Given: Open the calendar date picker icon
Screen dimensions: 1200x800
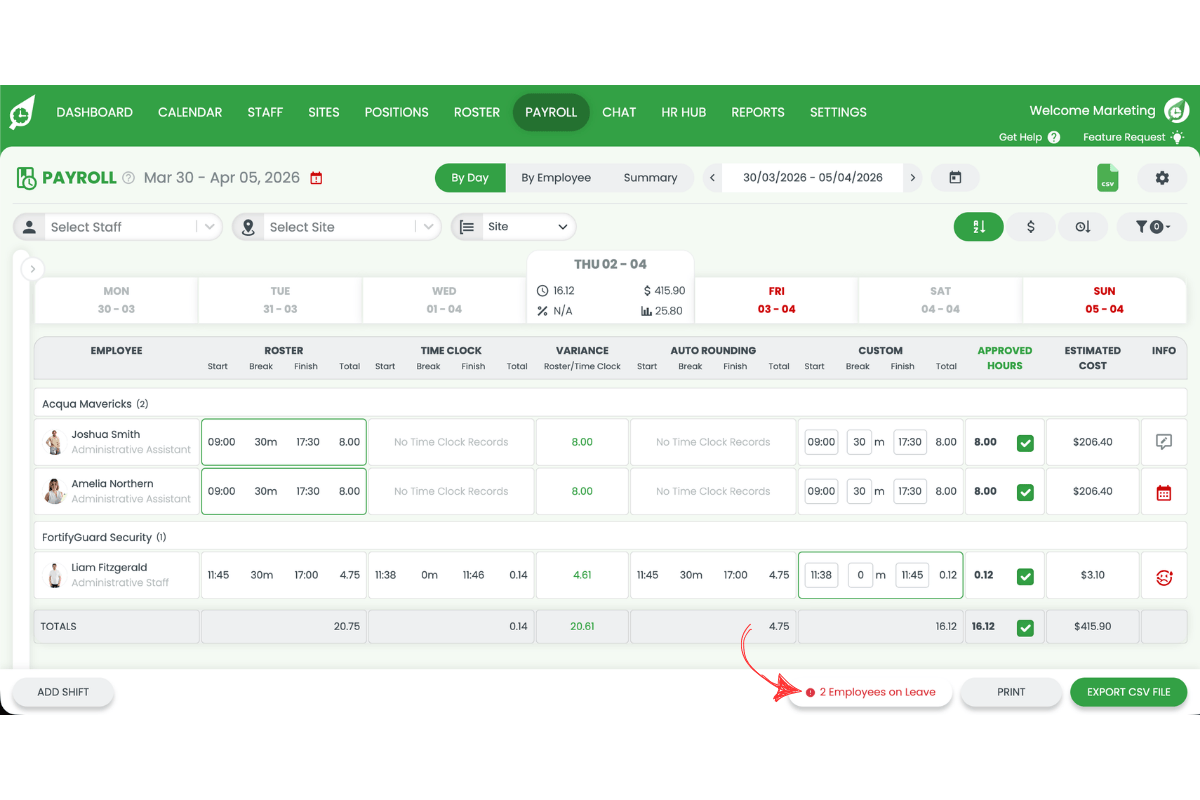Looking at the screenshot, I should pyautogui.click(x=955, y=178).
